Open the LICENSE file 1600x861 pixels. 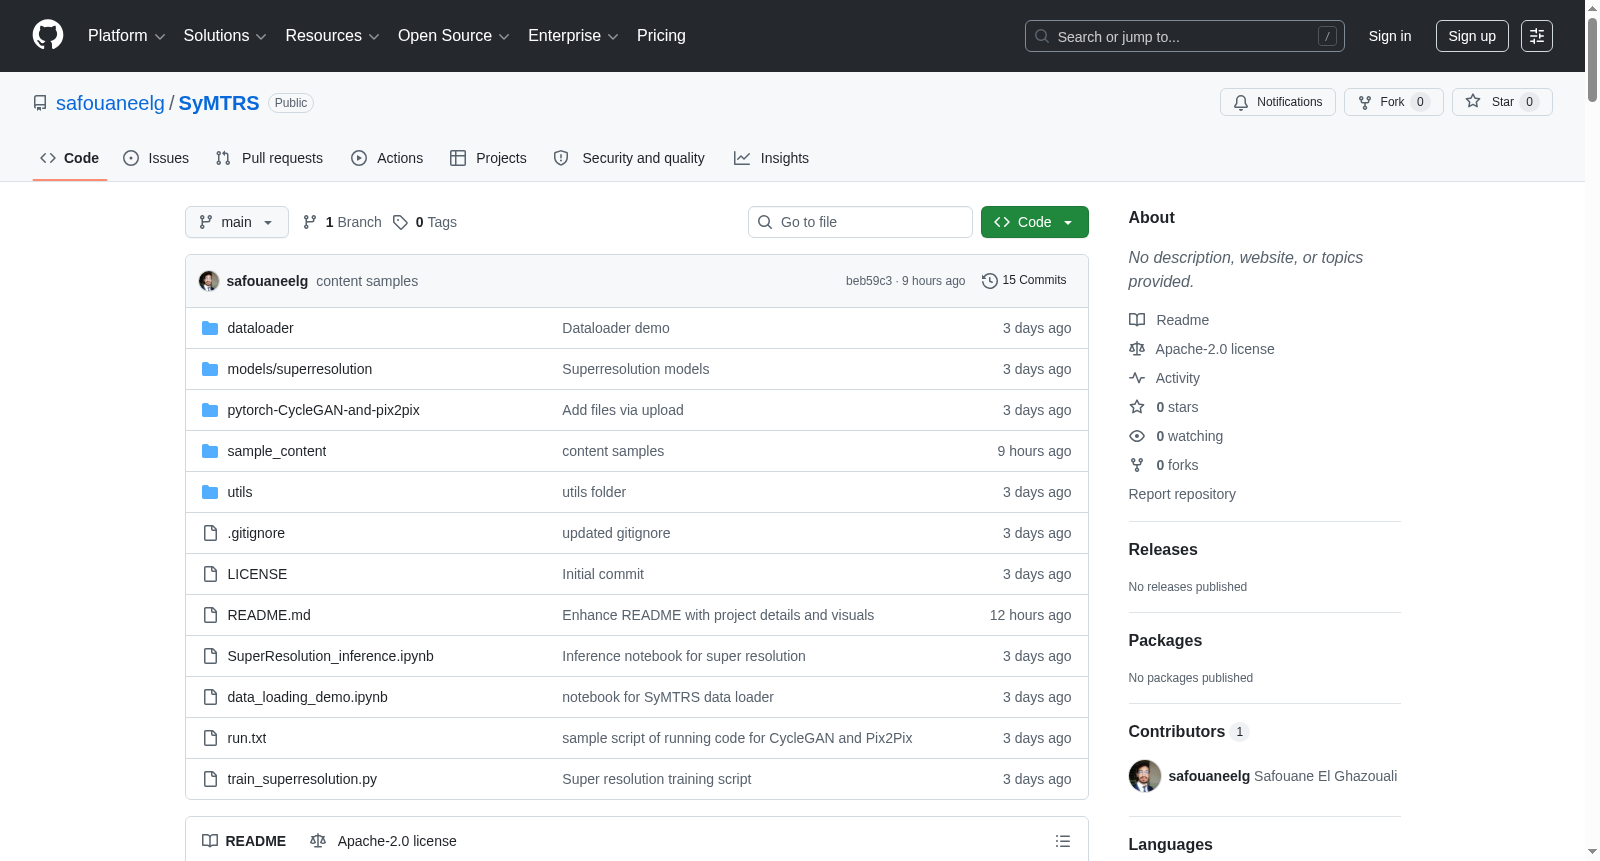[x=257, y=574]
